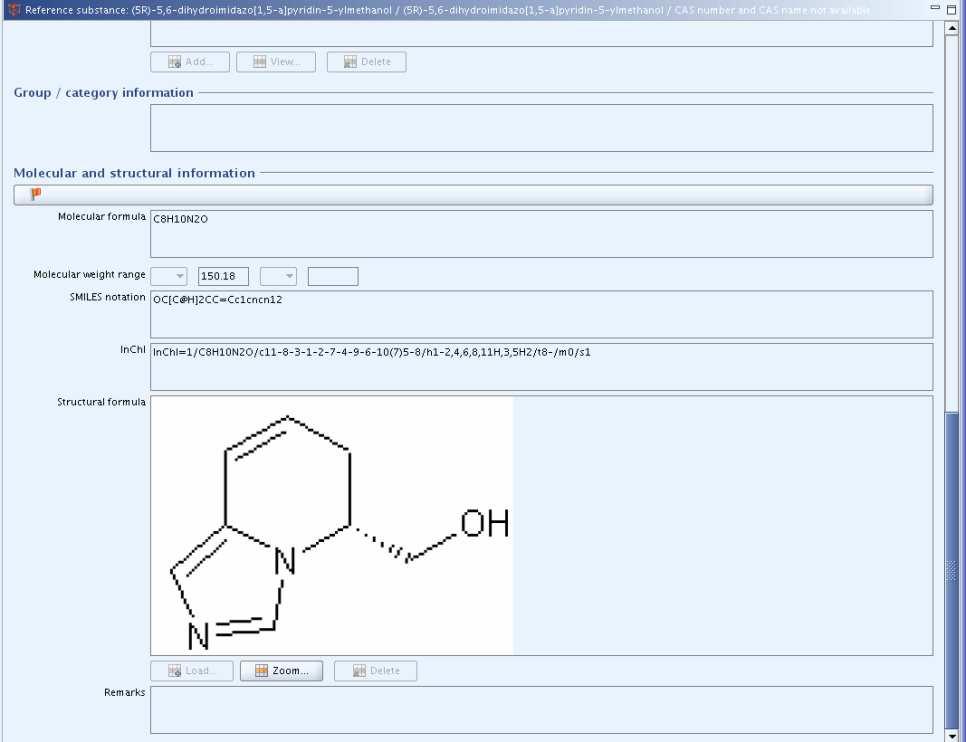Image resolution: width=966 pixels, height=742 pixels.
Task: Click the Group / category information heading
Action: pyautogui.click(x=104, y=92)
